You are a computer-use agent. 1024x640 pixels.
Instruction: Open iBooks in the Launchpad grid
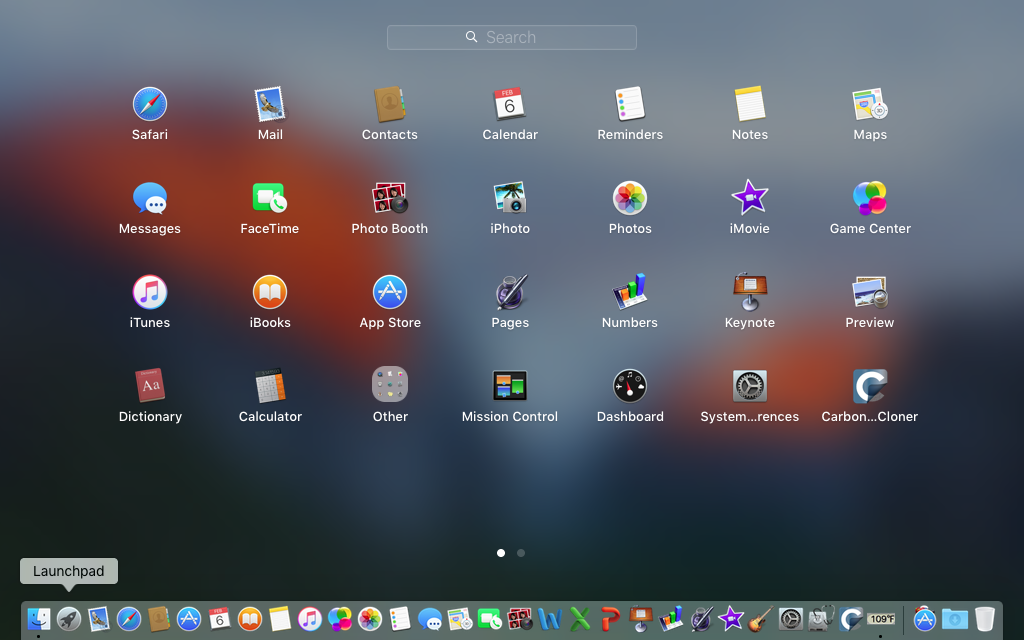pyautogui.click(x=270, y=293)
